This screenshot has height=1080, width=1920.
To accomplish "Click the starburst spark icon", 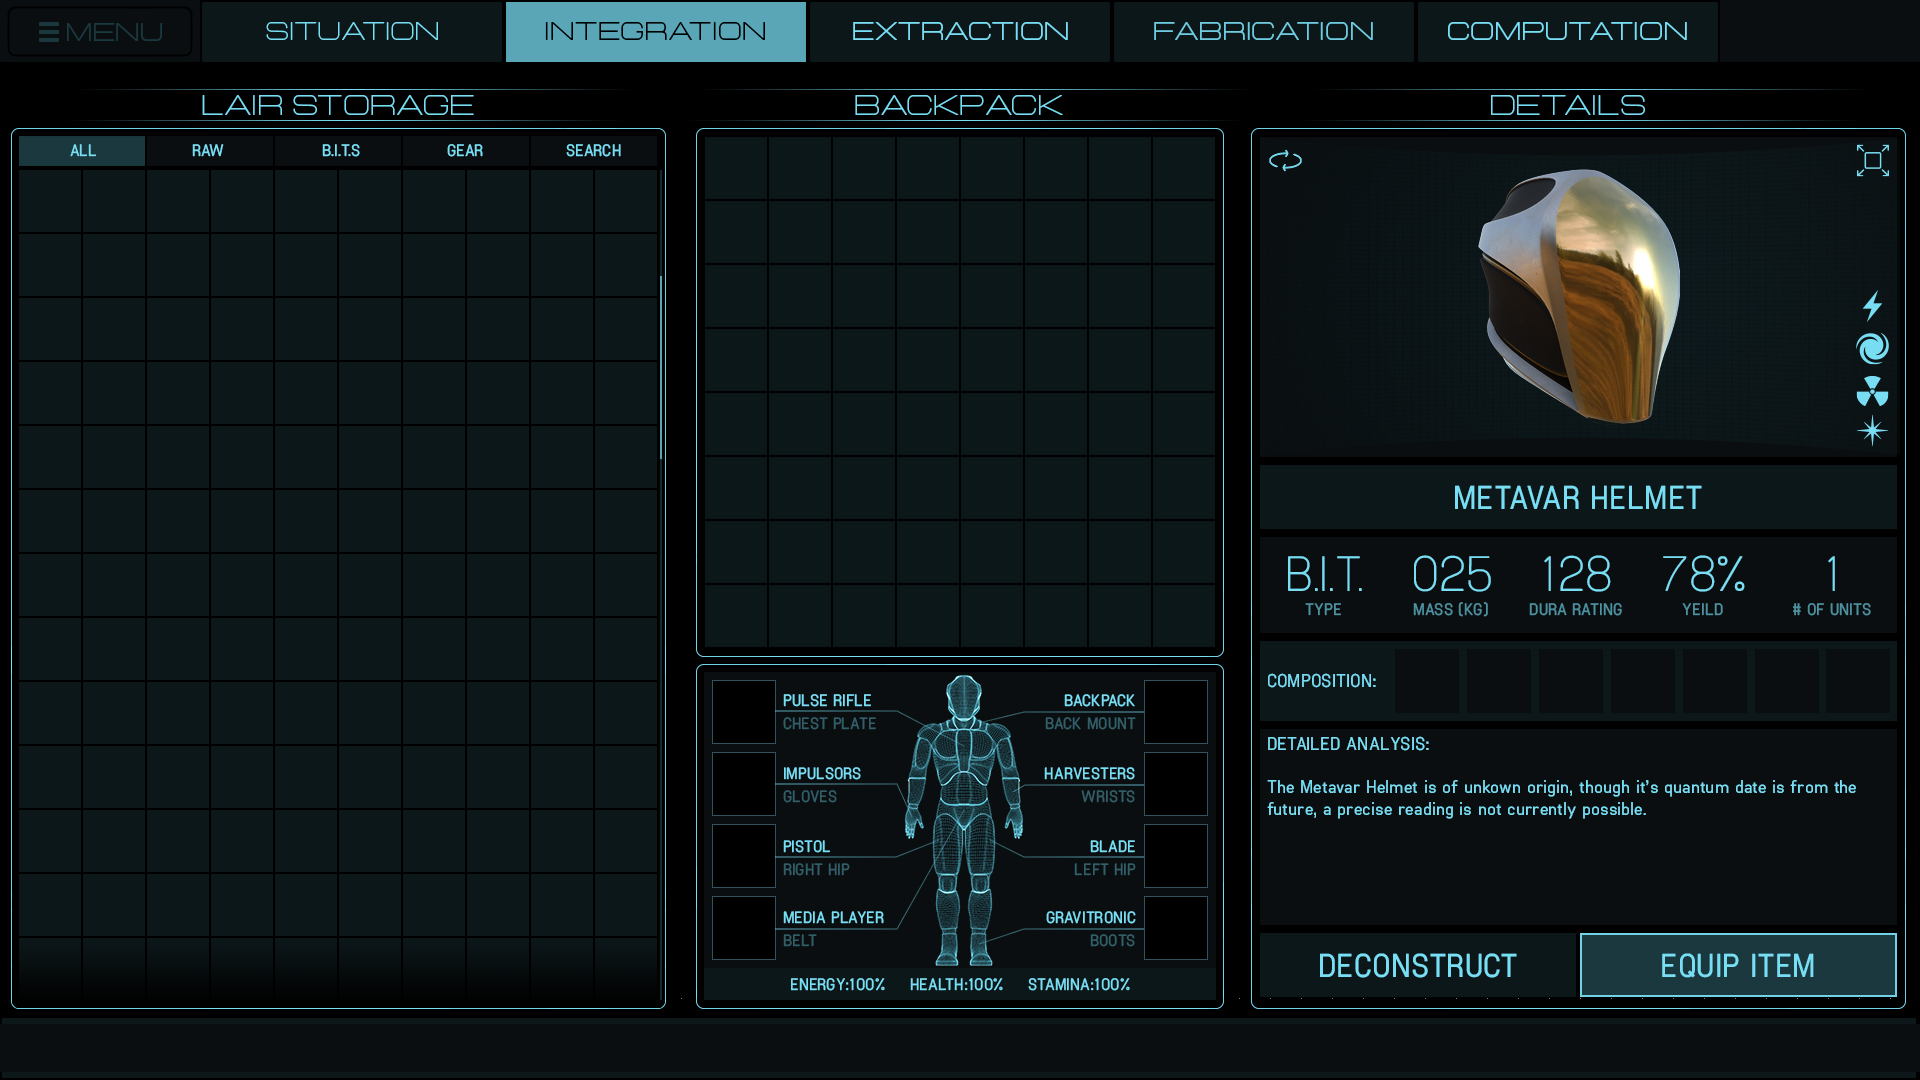I will (1872, 431).
